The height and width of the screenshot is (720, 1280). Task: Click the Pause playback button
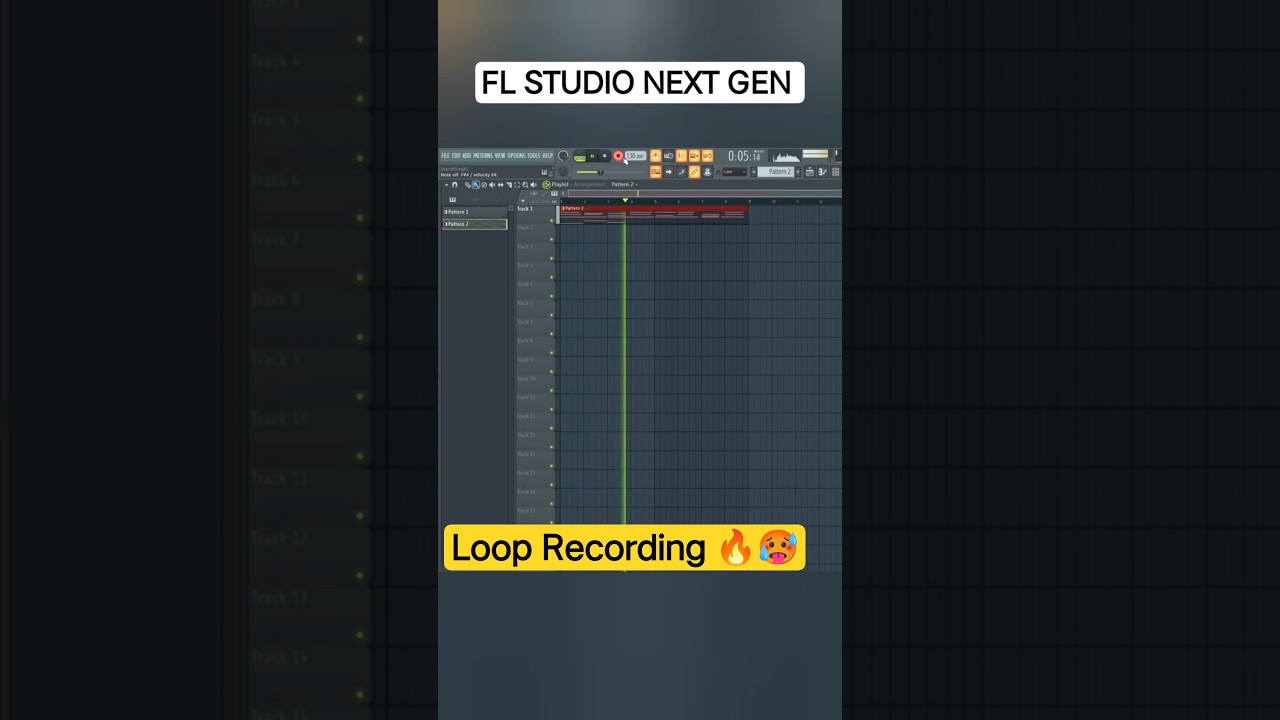click(592, 156)
